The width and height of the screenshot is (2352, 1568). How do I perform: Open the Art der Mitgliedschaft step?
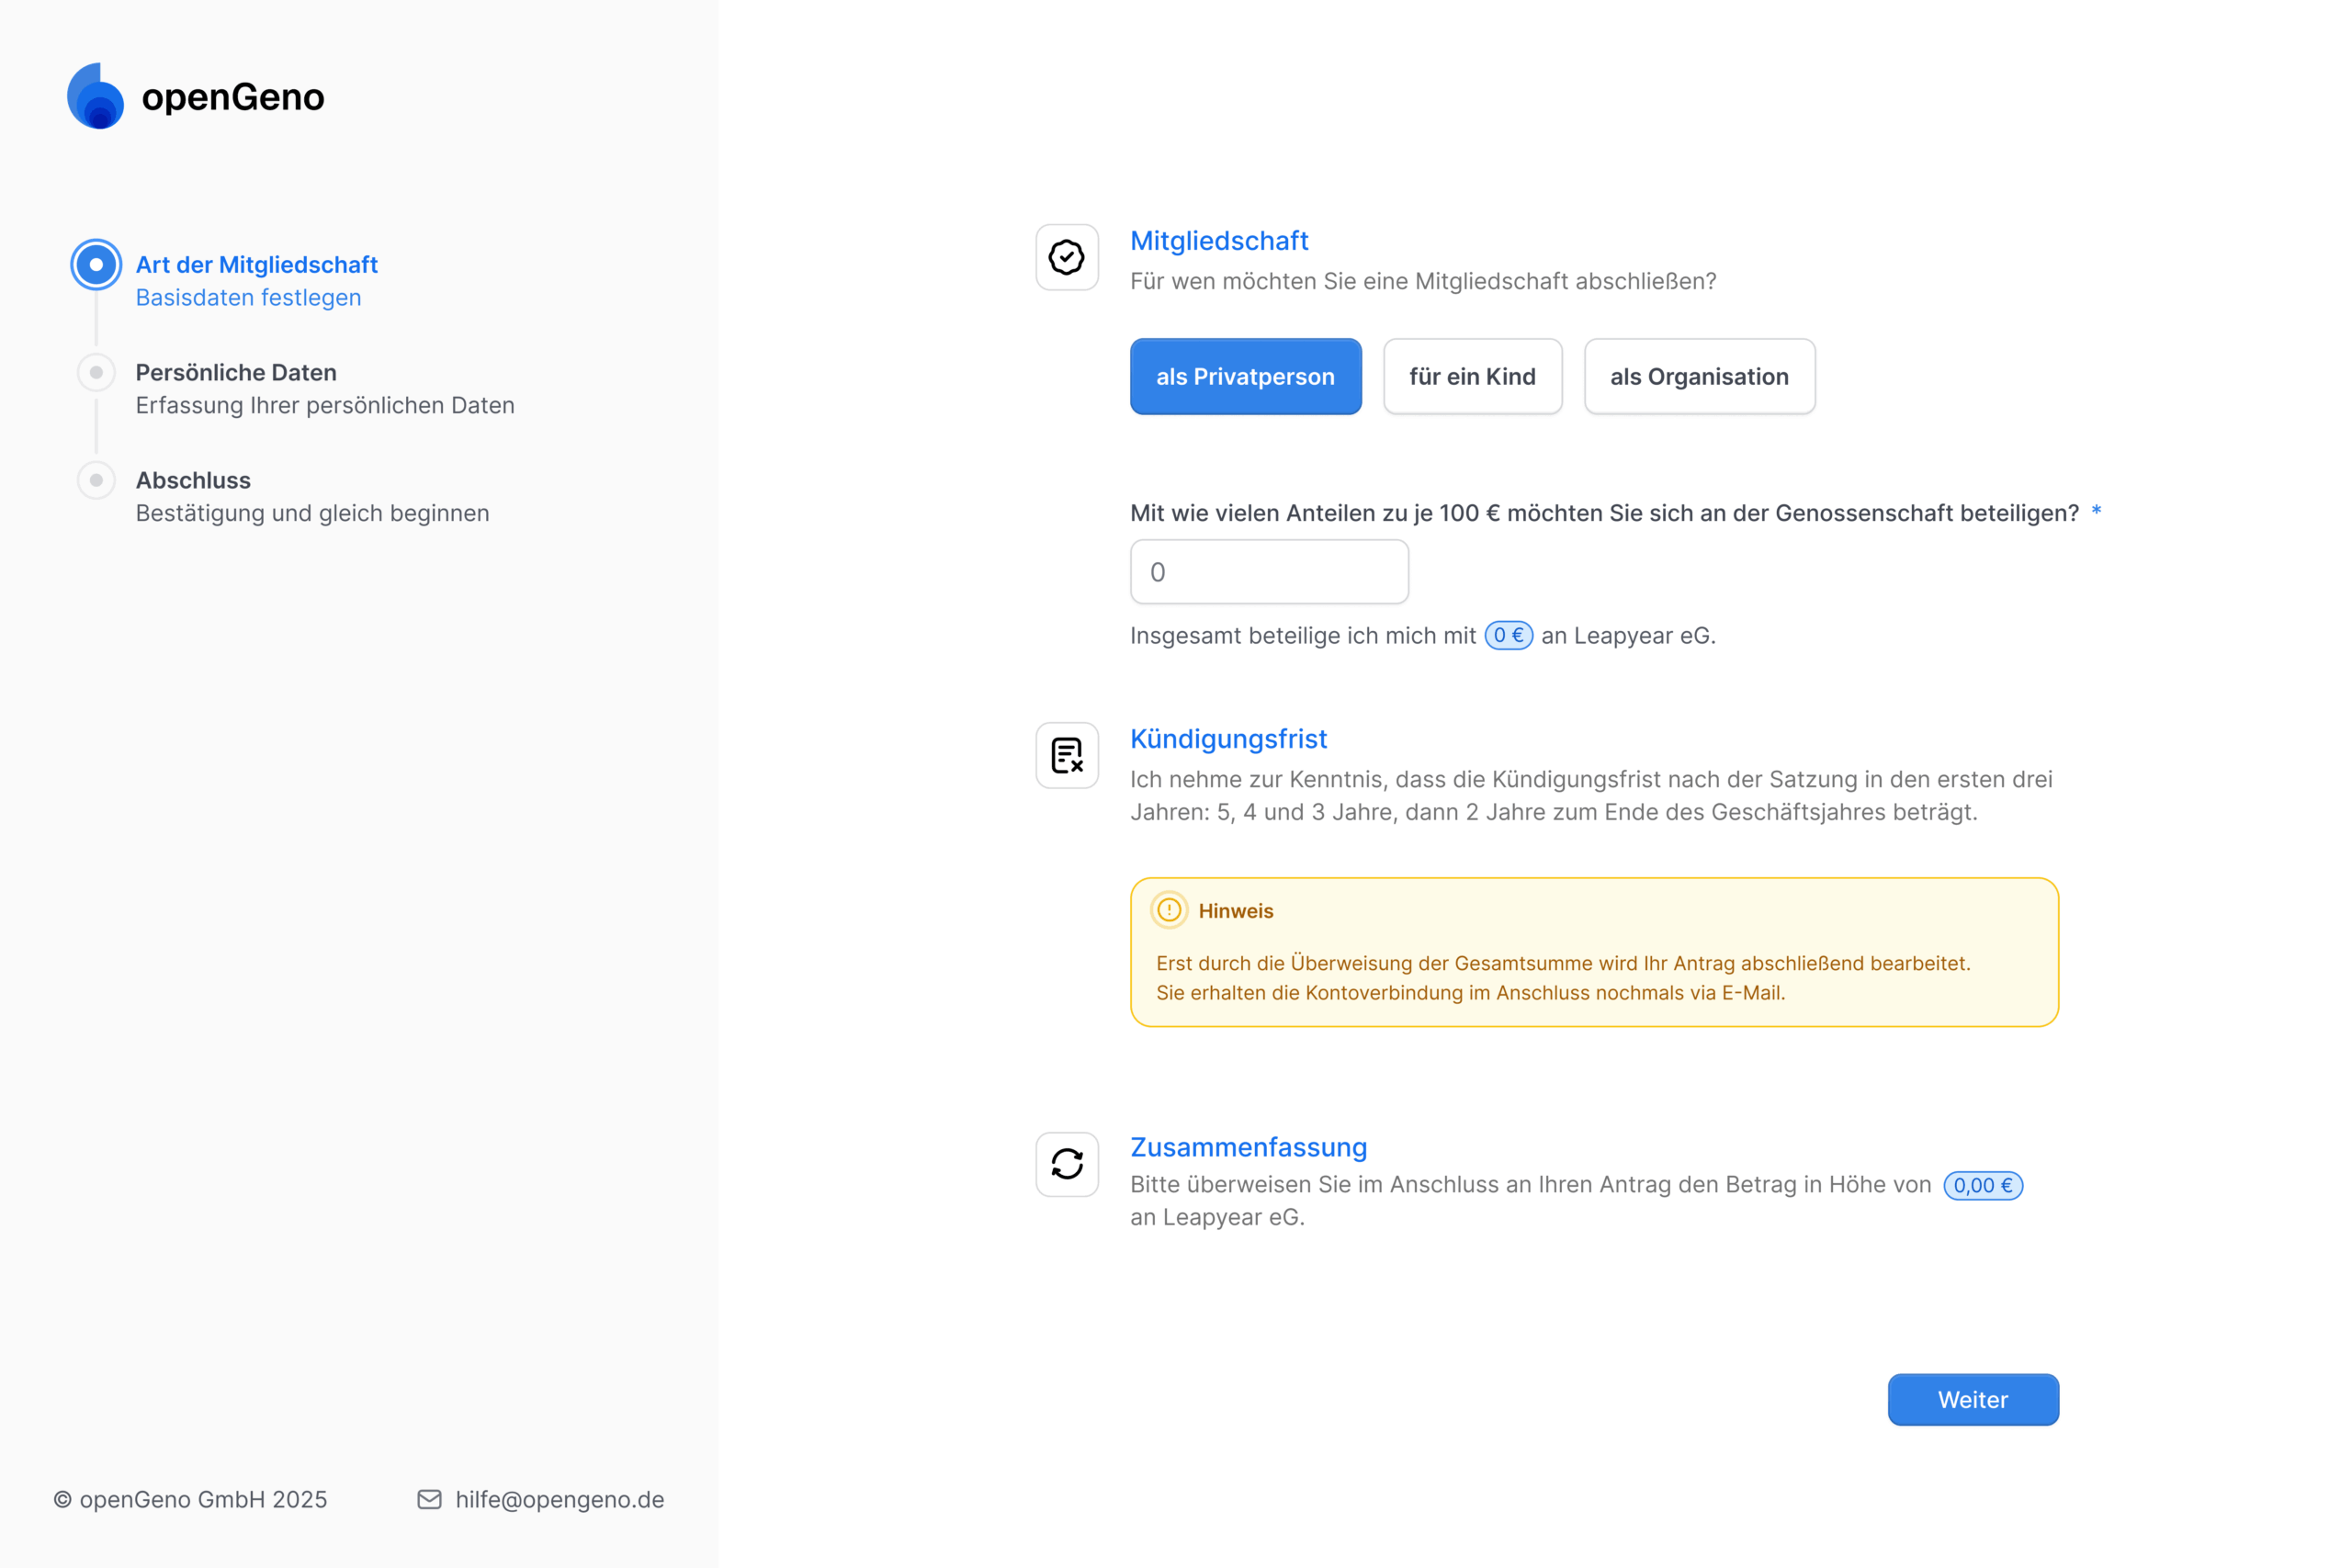pyautogui.click(x=257, y=265)
